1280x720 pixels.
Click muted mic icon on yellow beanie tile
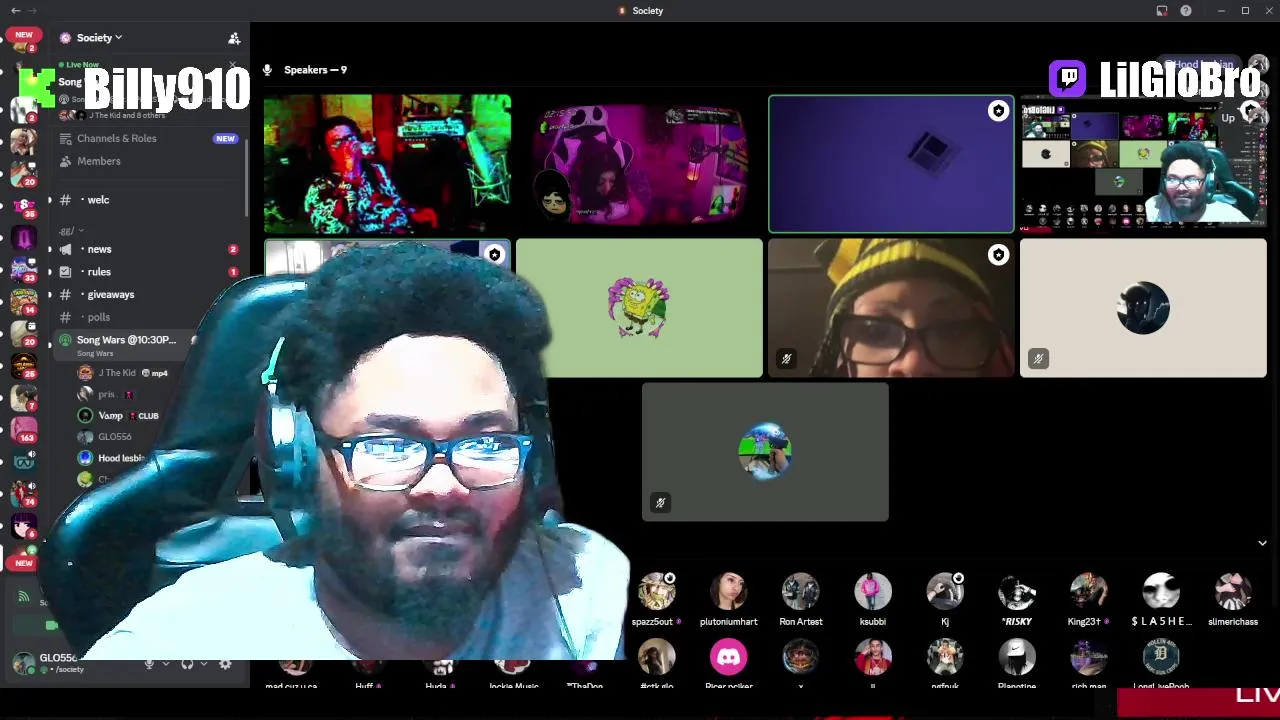786,358
